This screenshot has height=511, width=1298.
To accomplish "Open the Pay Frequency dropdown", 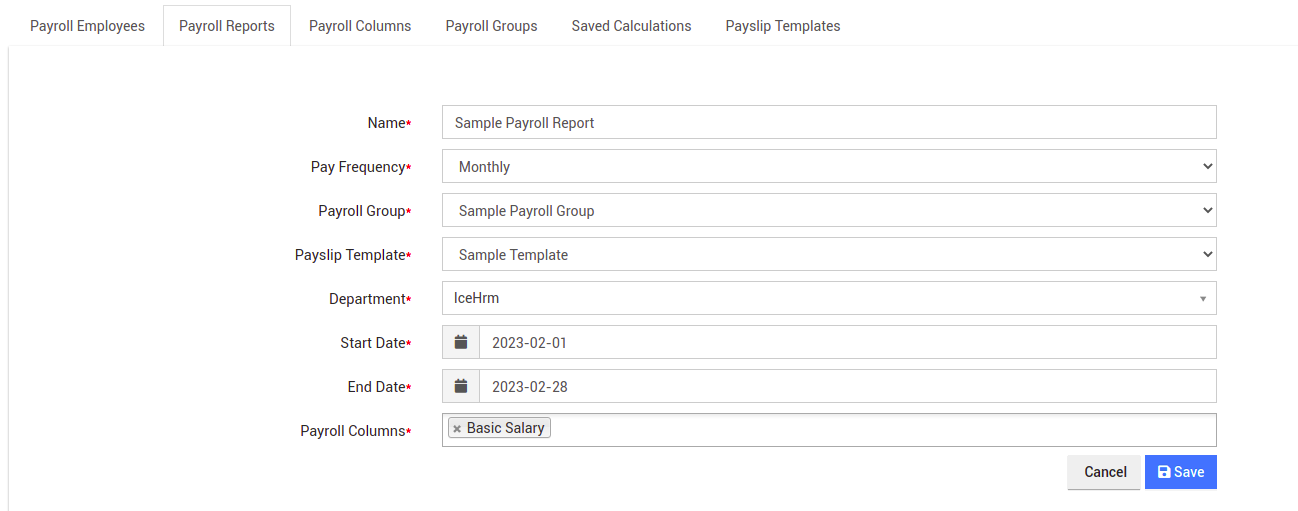I will click(828, 166).
